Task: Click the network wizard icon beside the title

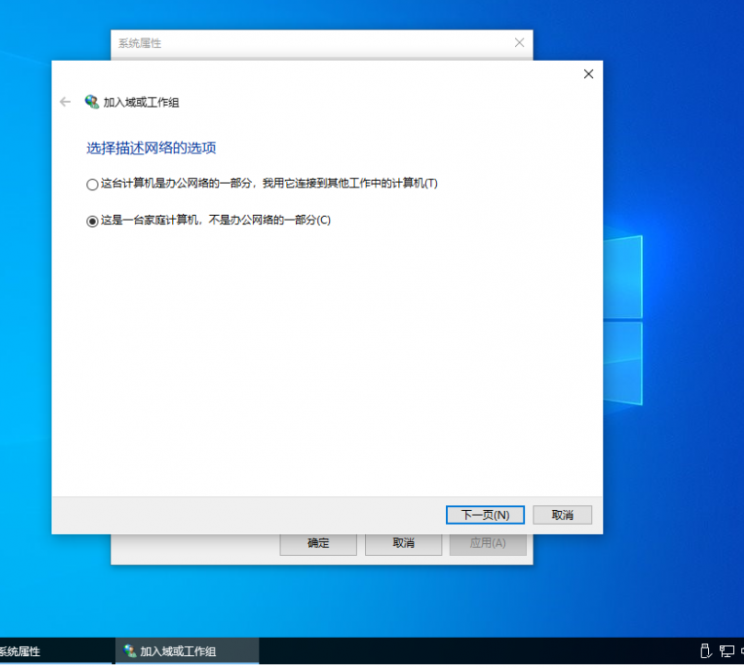Action: coord(92,102)
